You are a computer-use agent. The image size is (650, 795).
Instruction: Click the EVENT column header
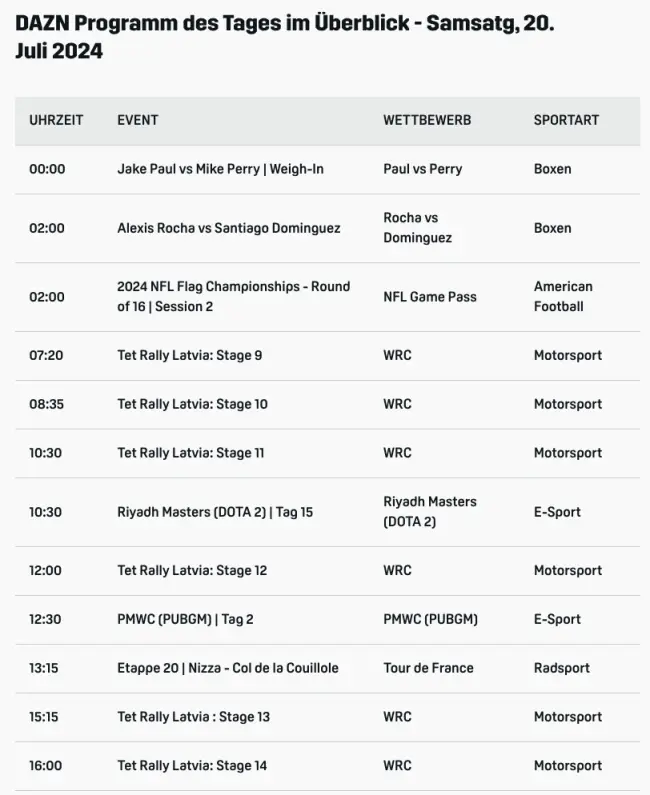[138, 120]
